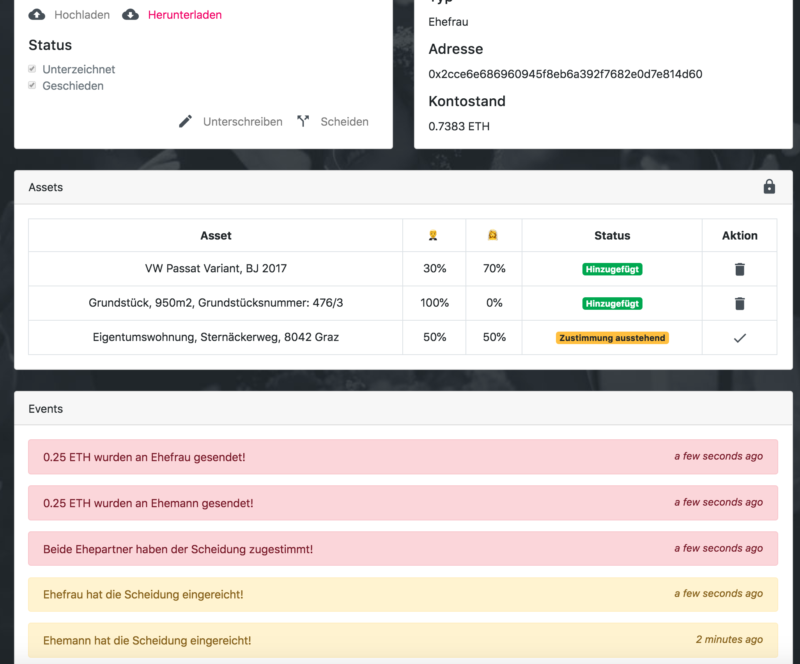This screenshot has width=800, height=664.
Task: Click the download cloud icon beside Herunterladen
Action: pos(131,15)
